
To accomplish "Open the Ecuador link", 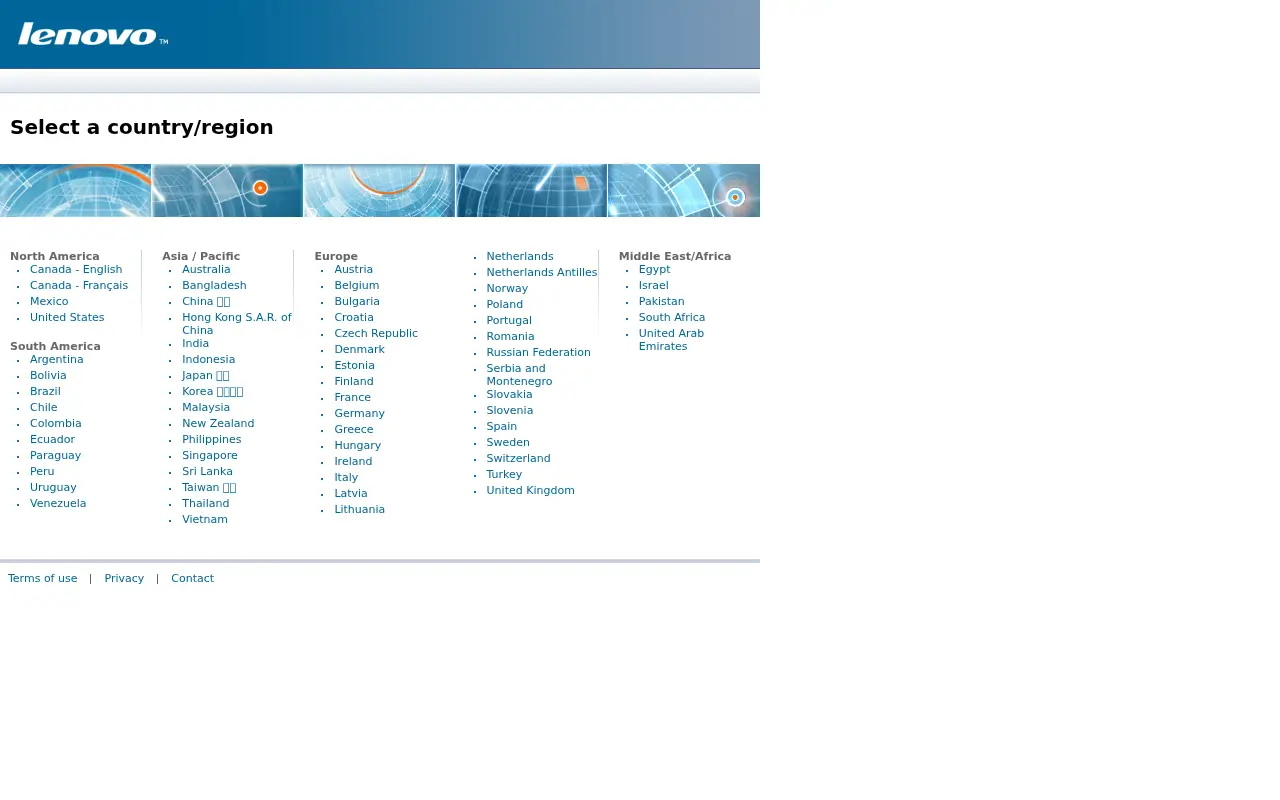I will 52,439.
